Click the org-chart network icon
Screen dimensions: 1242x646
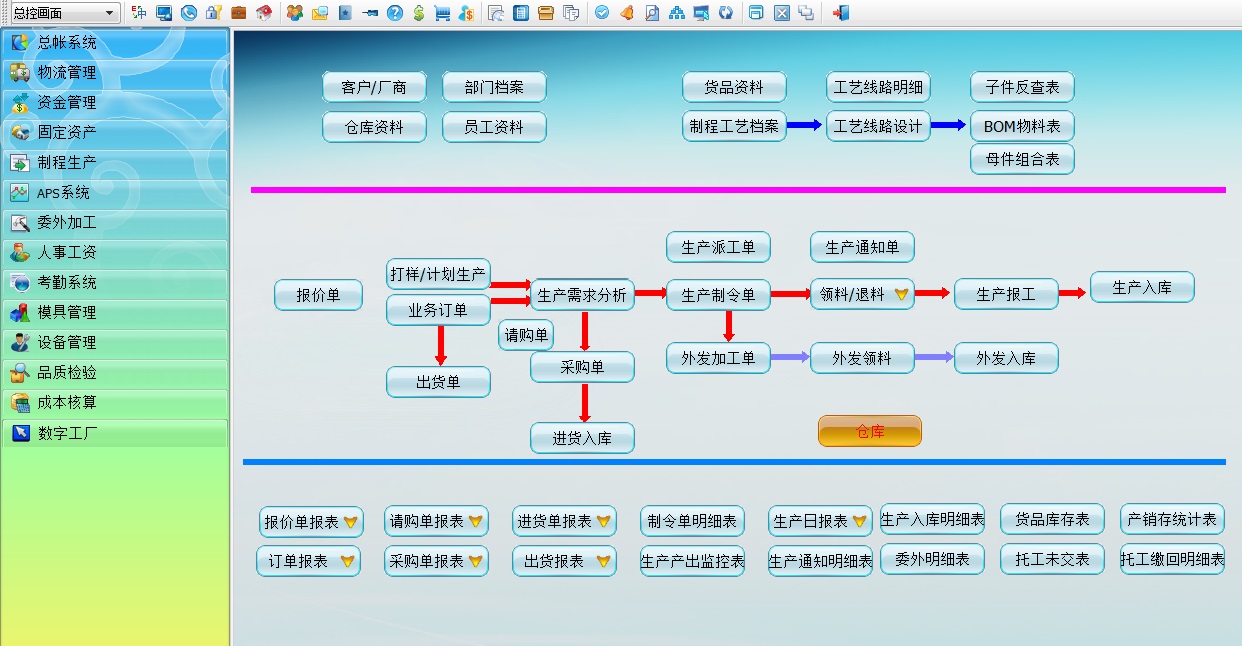[677, 13]
